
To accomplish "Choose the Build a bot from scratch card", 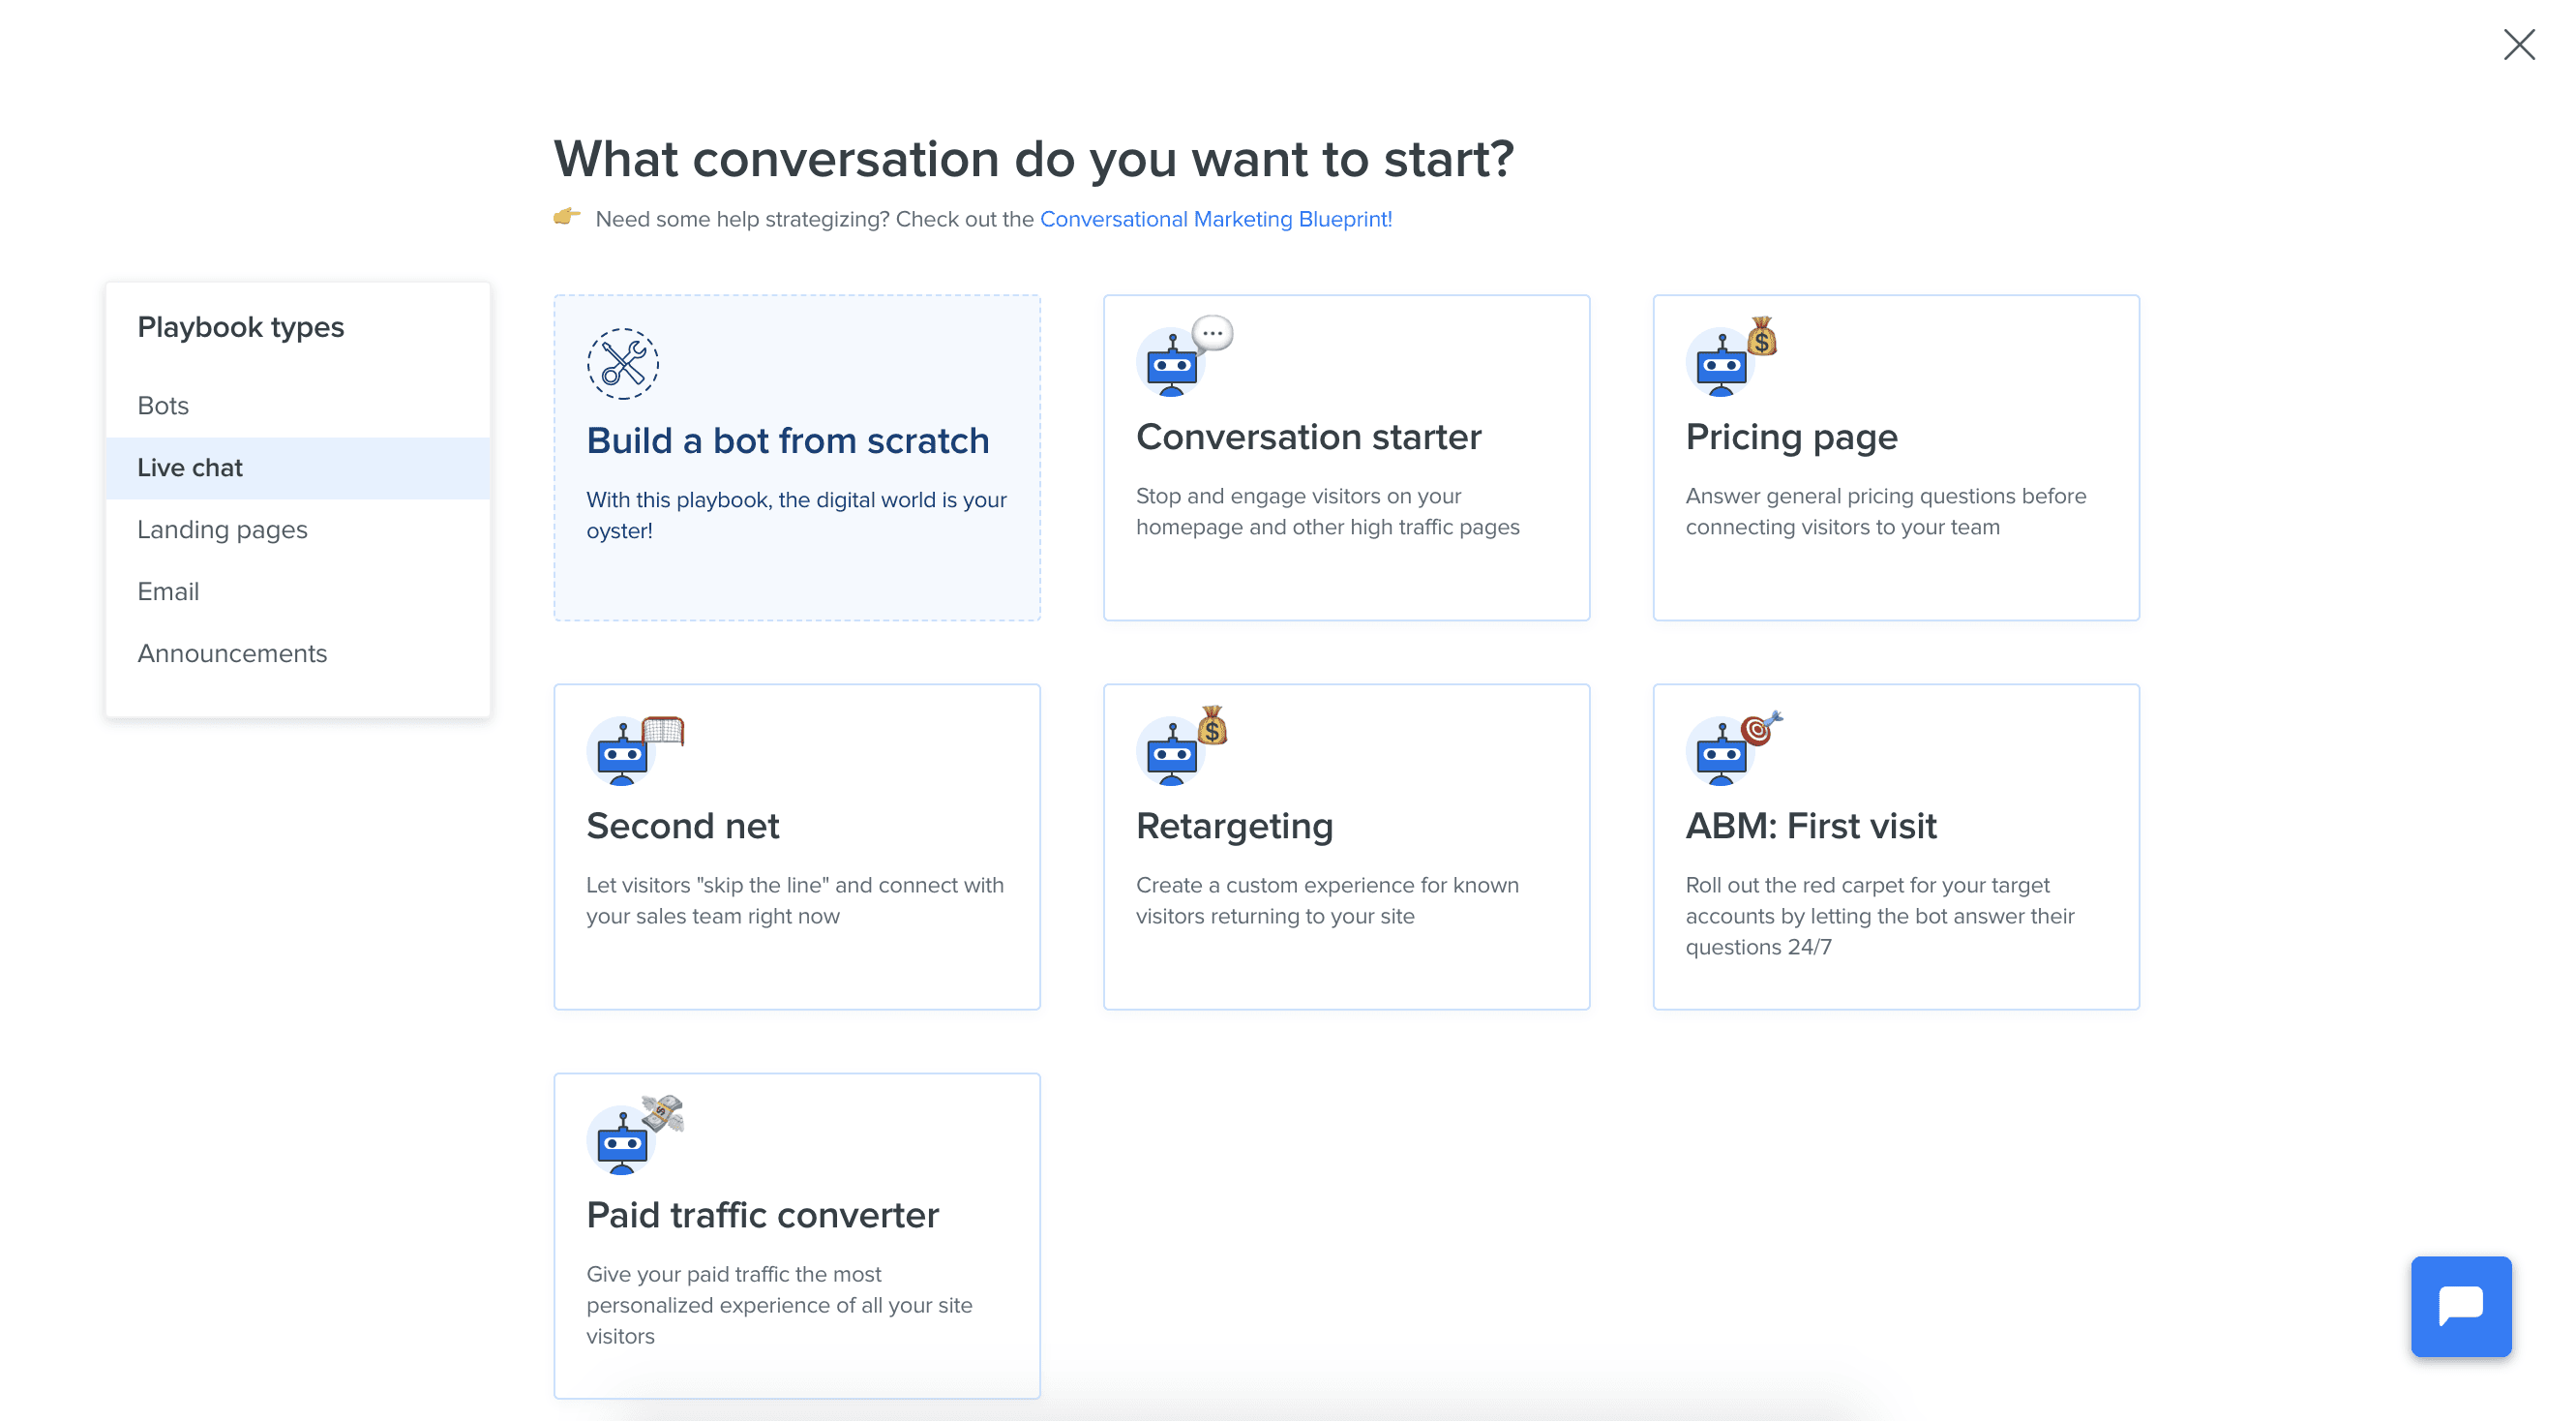I will point(797,458).
